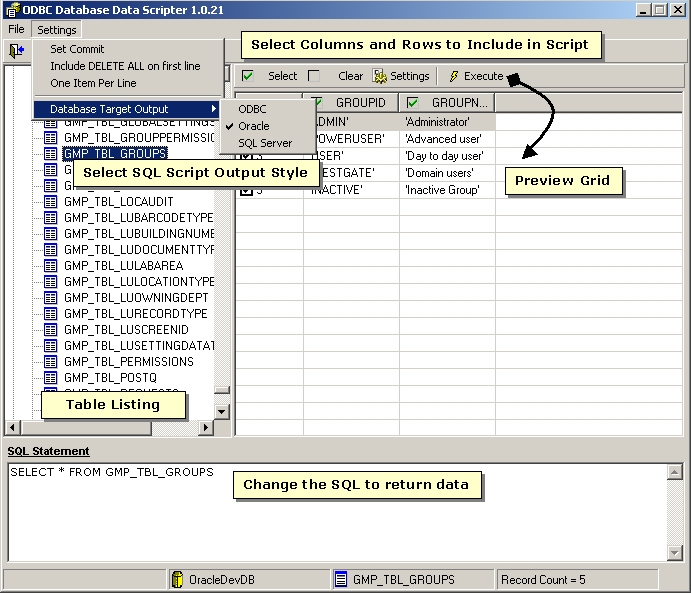
Task: Click Set Commit in Settings menu
Action: 77,49
